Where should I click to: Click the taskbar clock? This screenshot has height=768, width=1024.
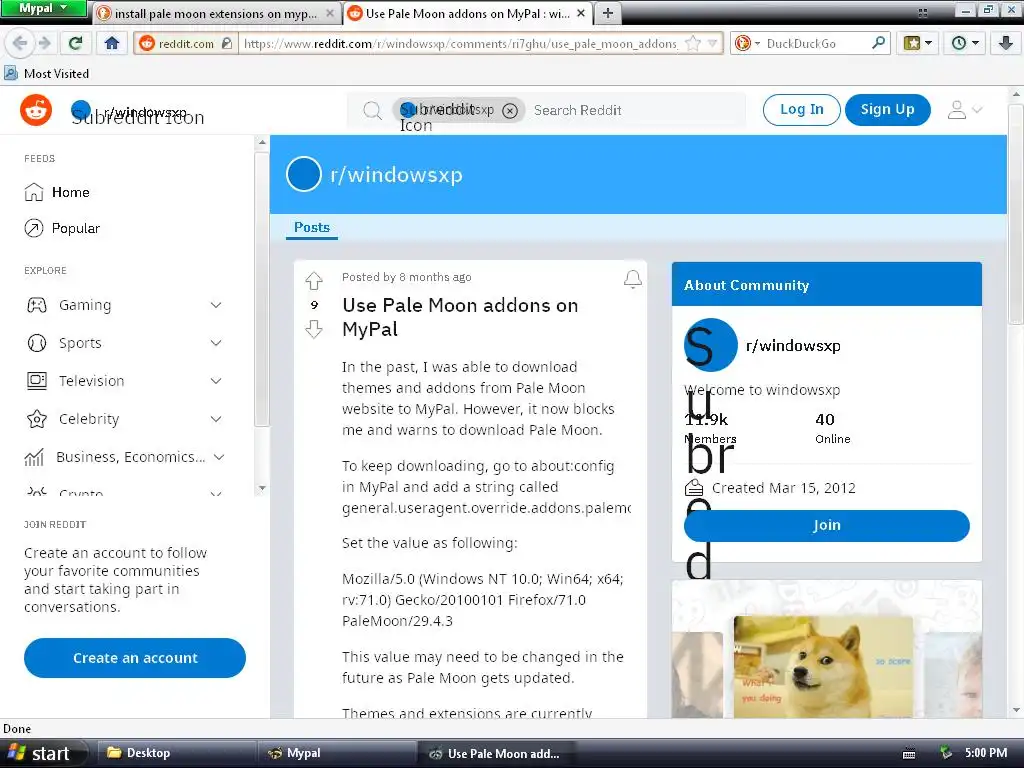(986, 753)
